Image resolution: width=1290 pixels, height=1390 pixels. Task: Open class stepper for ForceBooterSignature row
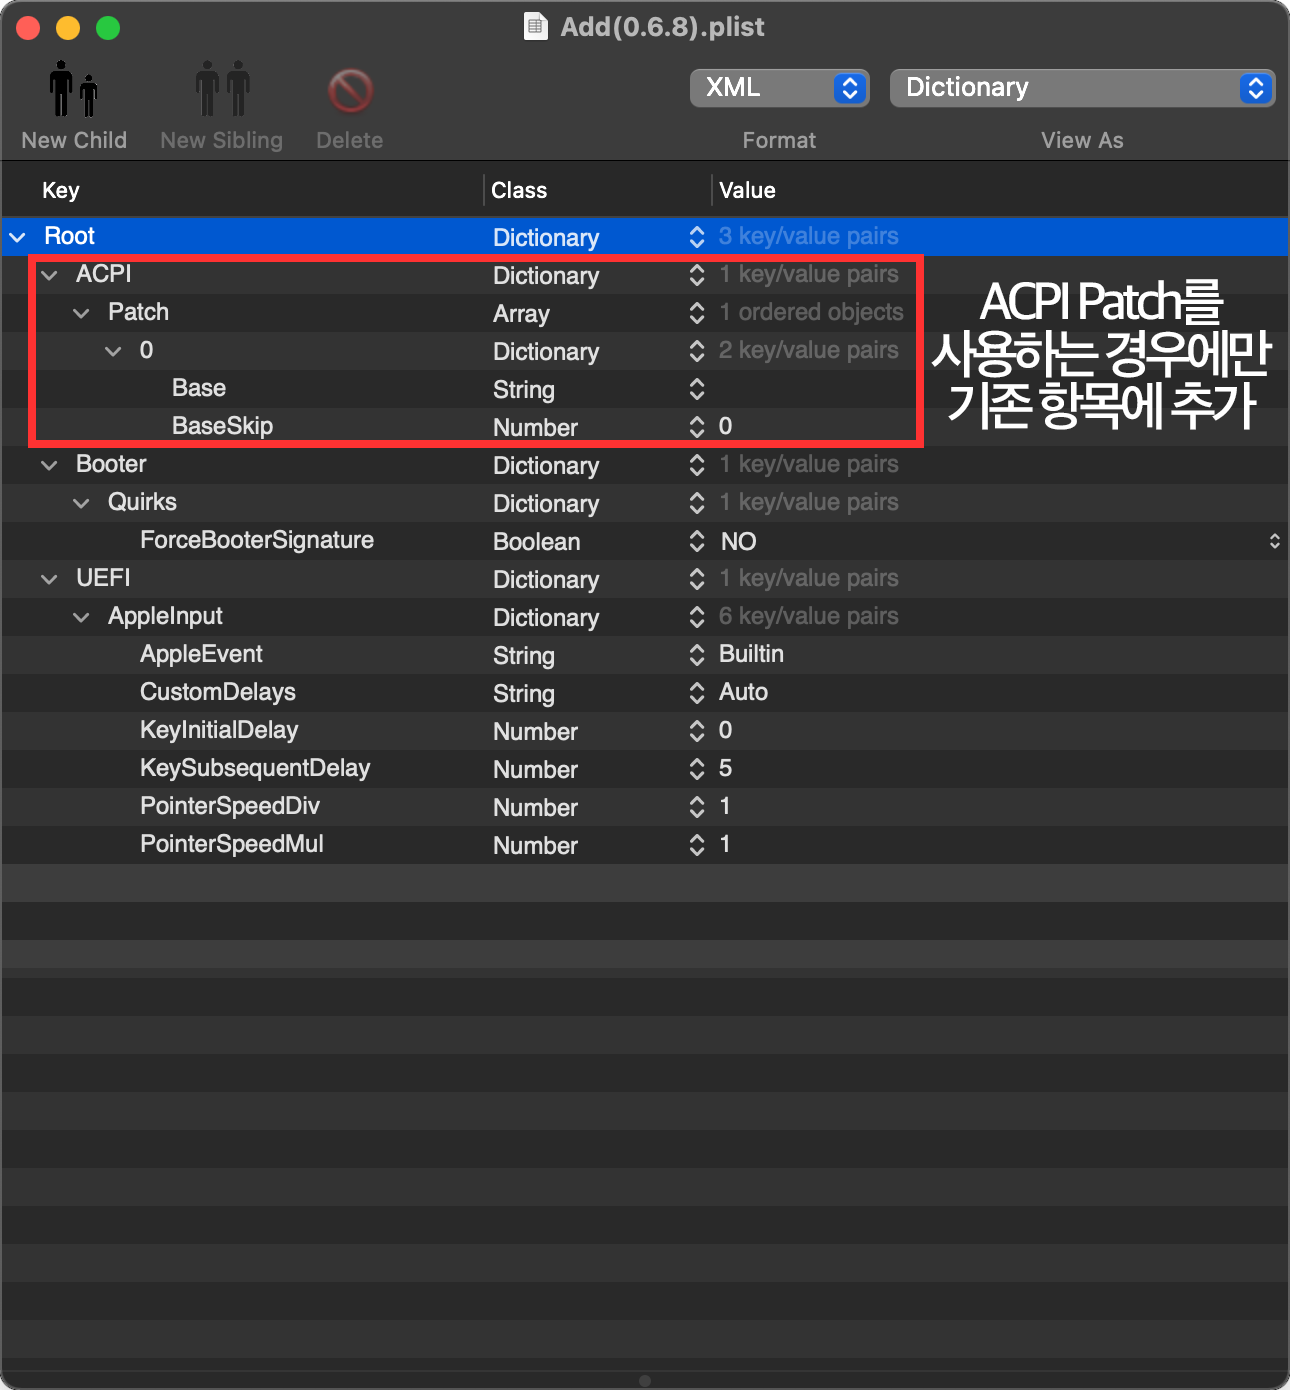tap(697, 541)
